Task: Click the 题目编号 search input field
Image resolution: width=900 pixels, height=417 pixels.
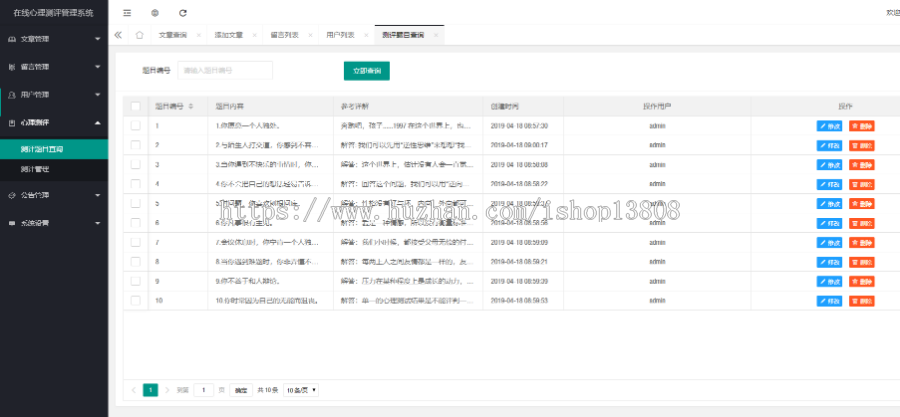Action: pos(225,71)
